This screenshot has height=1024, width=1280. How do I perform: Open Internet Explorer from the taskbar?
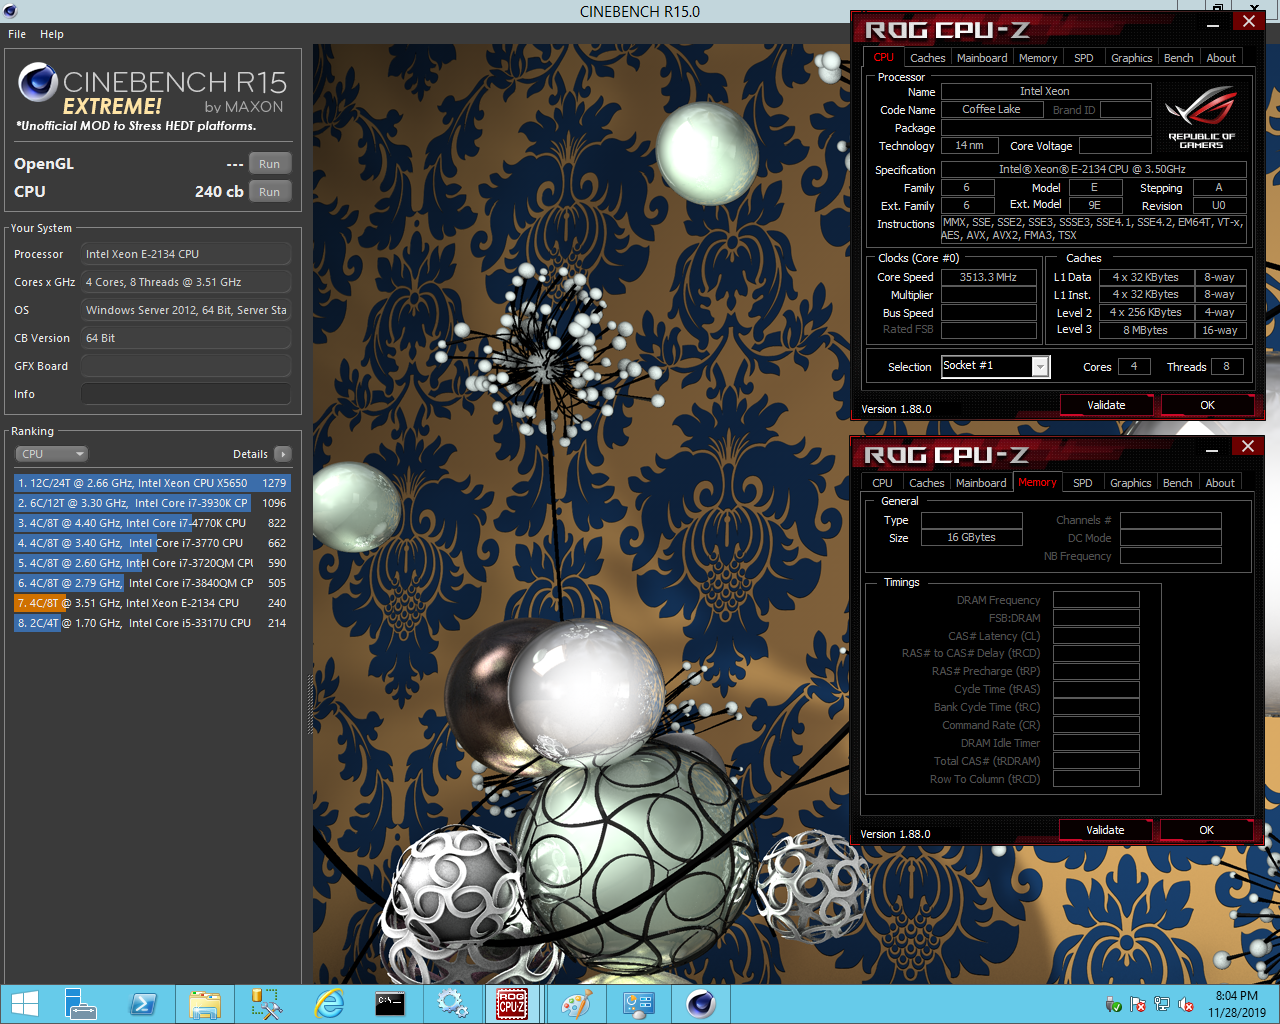coord(329,1004)
